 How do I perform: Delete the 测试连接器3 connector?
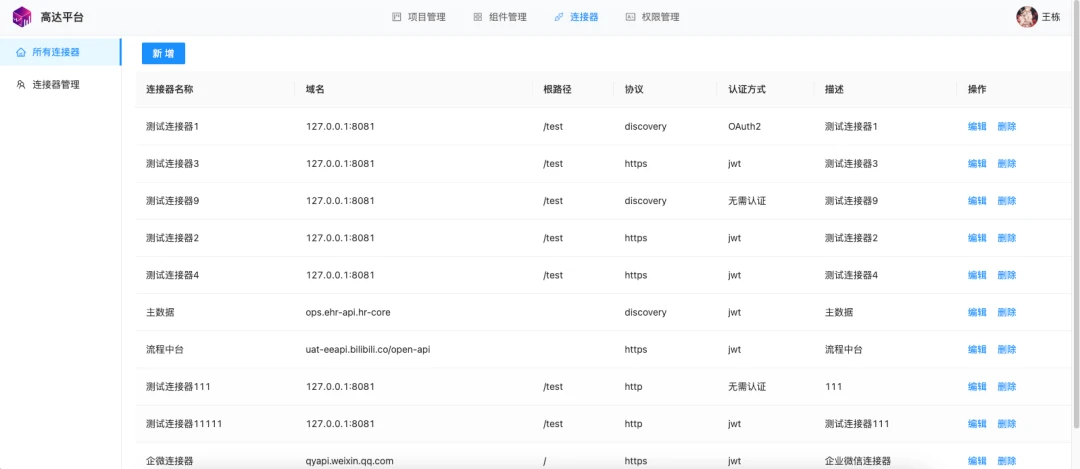(x=1006, y=164)
